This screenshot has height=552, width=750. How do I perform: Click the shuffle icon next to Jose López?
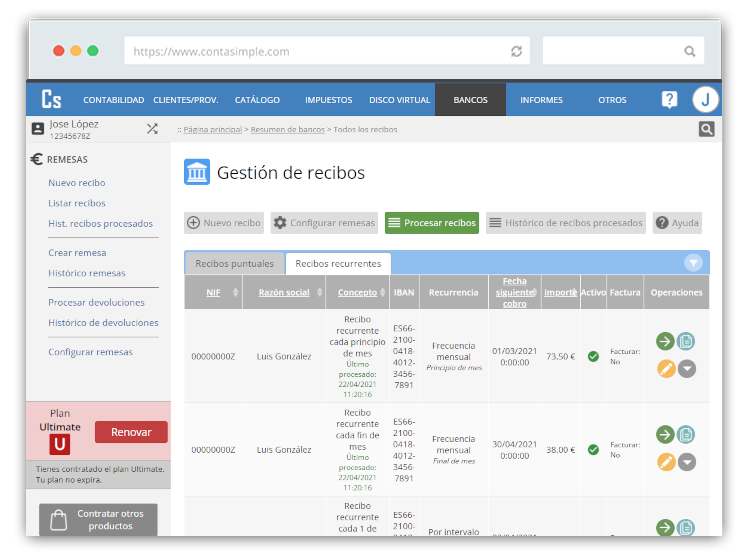click(152, 129)
